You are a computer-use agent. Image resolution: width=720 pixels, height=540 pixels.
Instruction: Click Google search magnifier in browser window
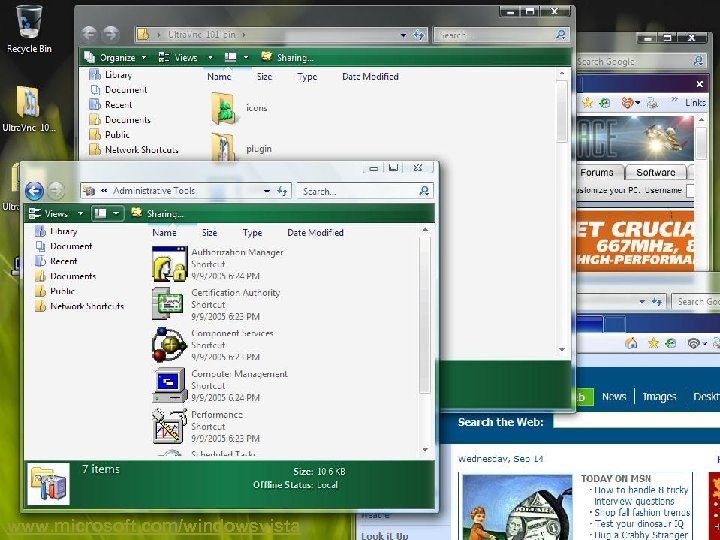[698, 60]
